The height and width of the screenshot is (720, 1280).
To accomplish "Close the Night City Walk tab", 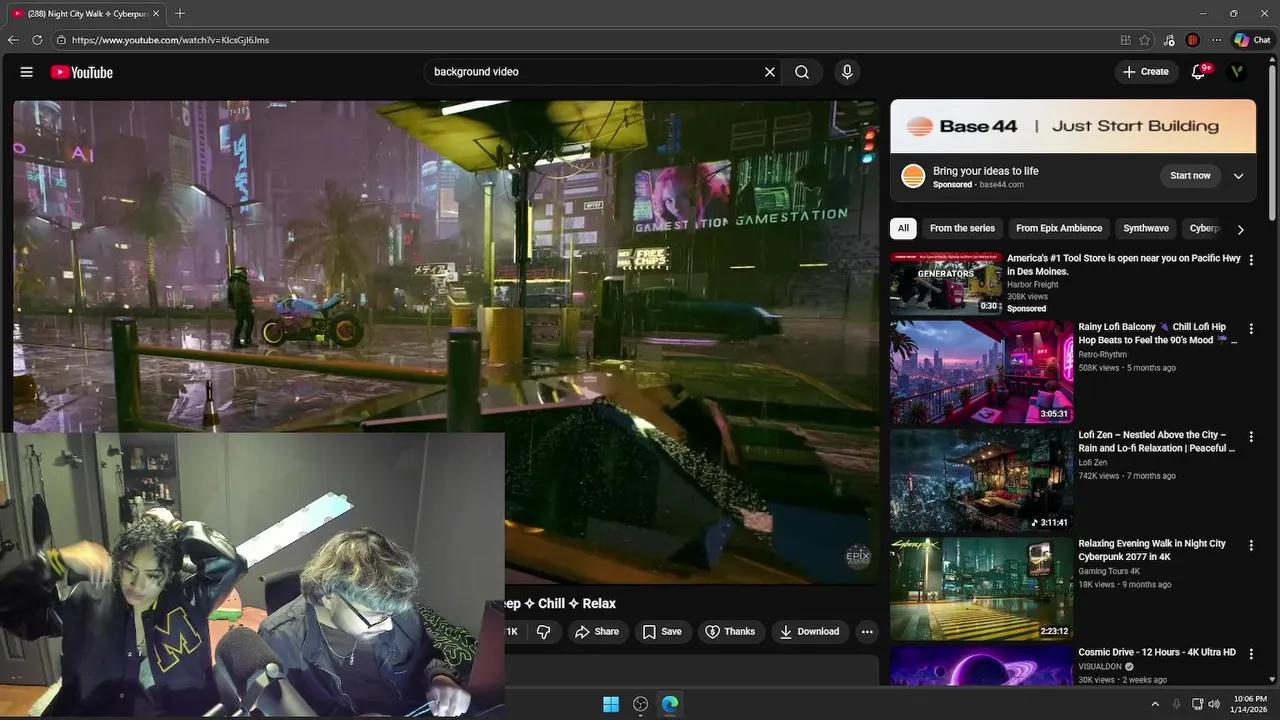I will tap(155, 14).
